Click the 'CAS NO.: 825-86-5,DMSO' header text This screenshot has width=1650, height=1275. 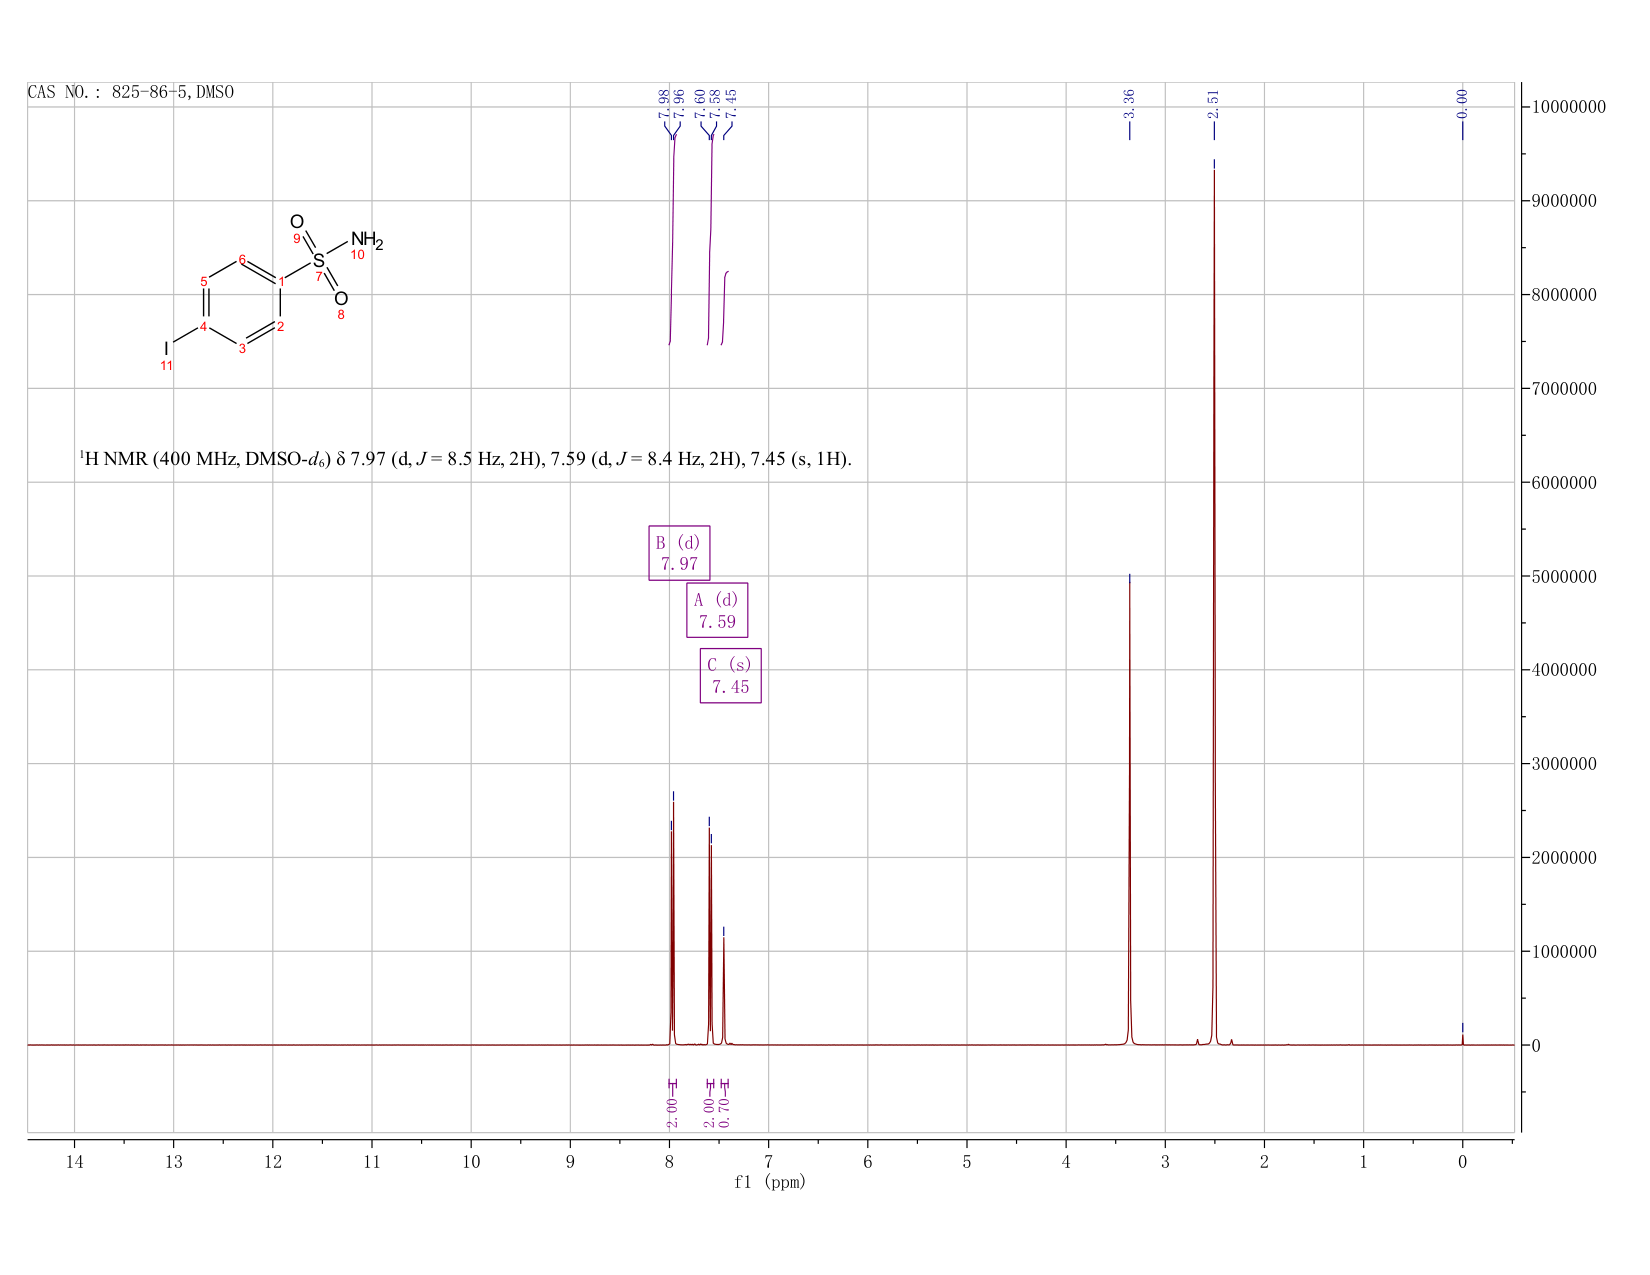tap(131, 92)
